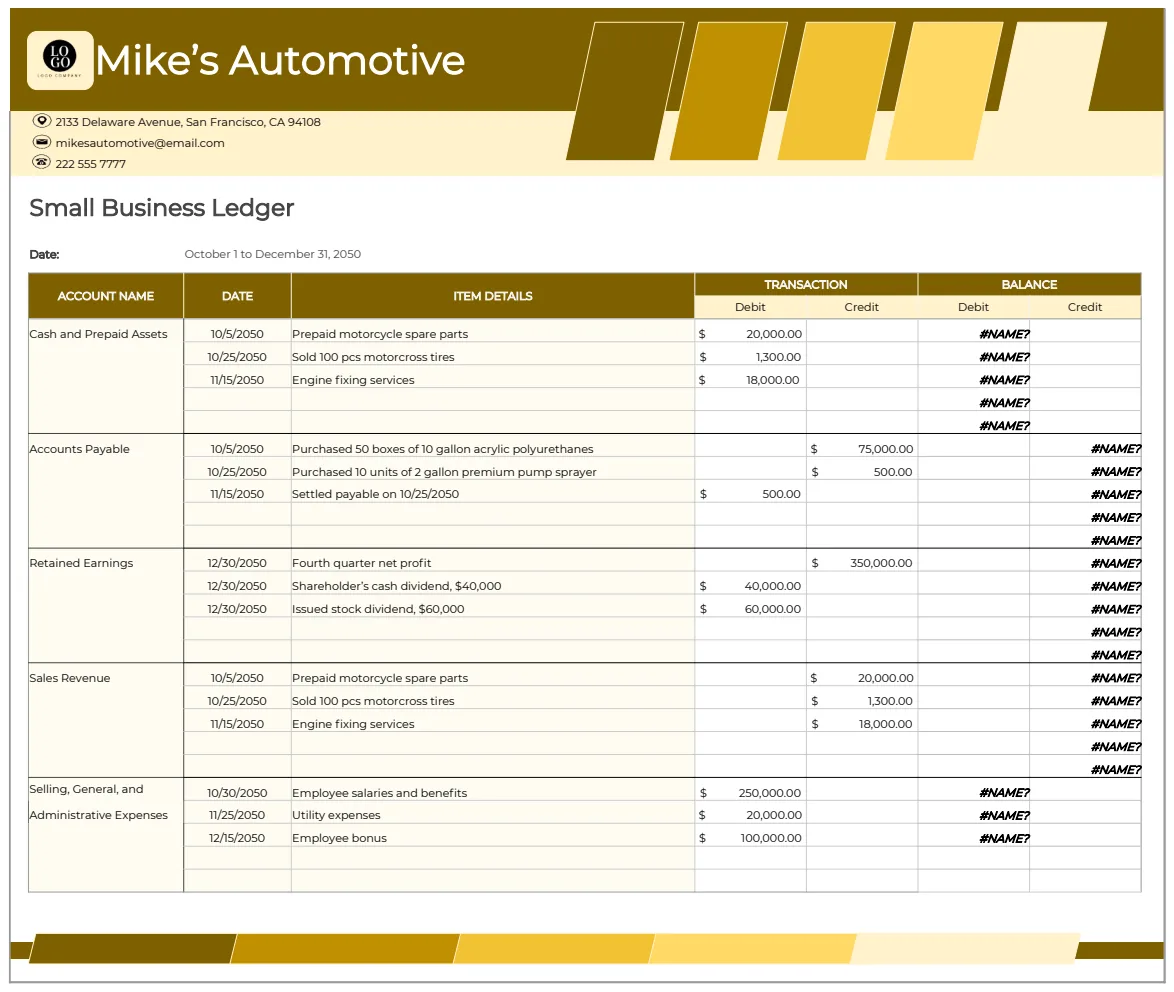Click the Date: label
The width and height of the screenshot is (1174, 992).
pyautogui.click(x=44, y=255)
